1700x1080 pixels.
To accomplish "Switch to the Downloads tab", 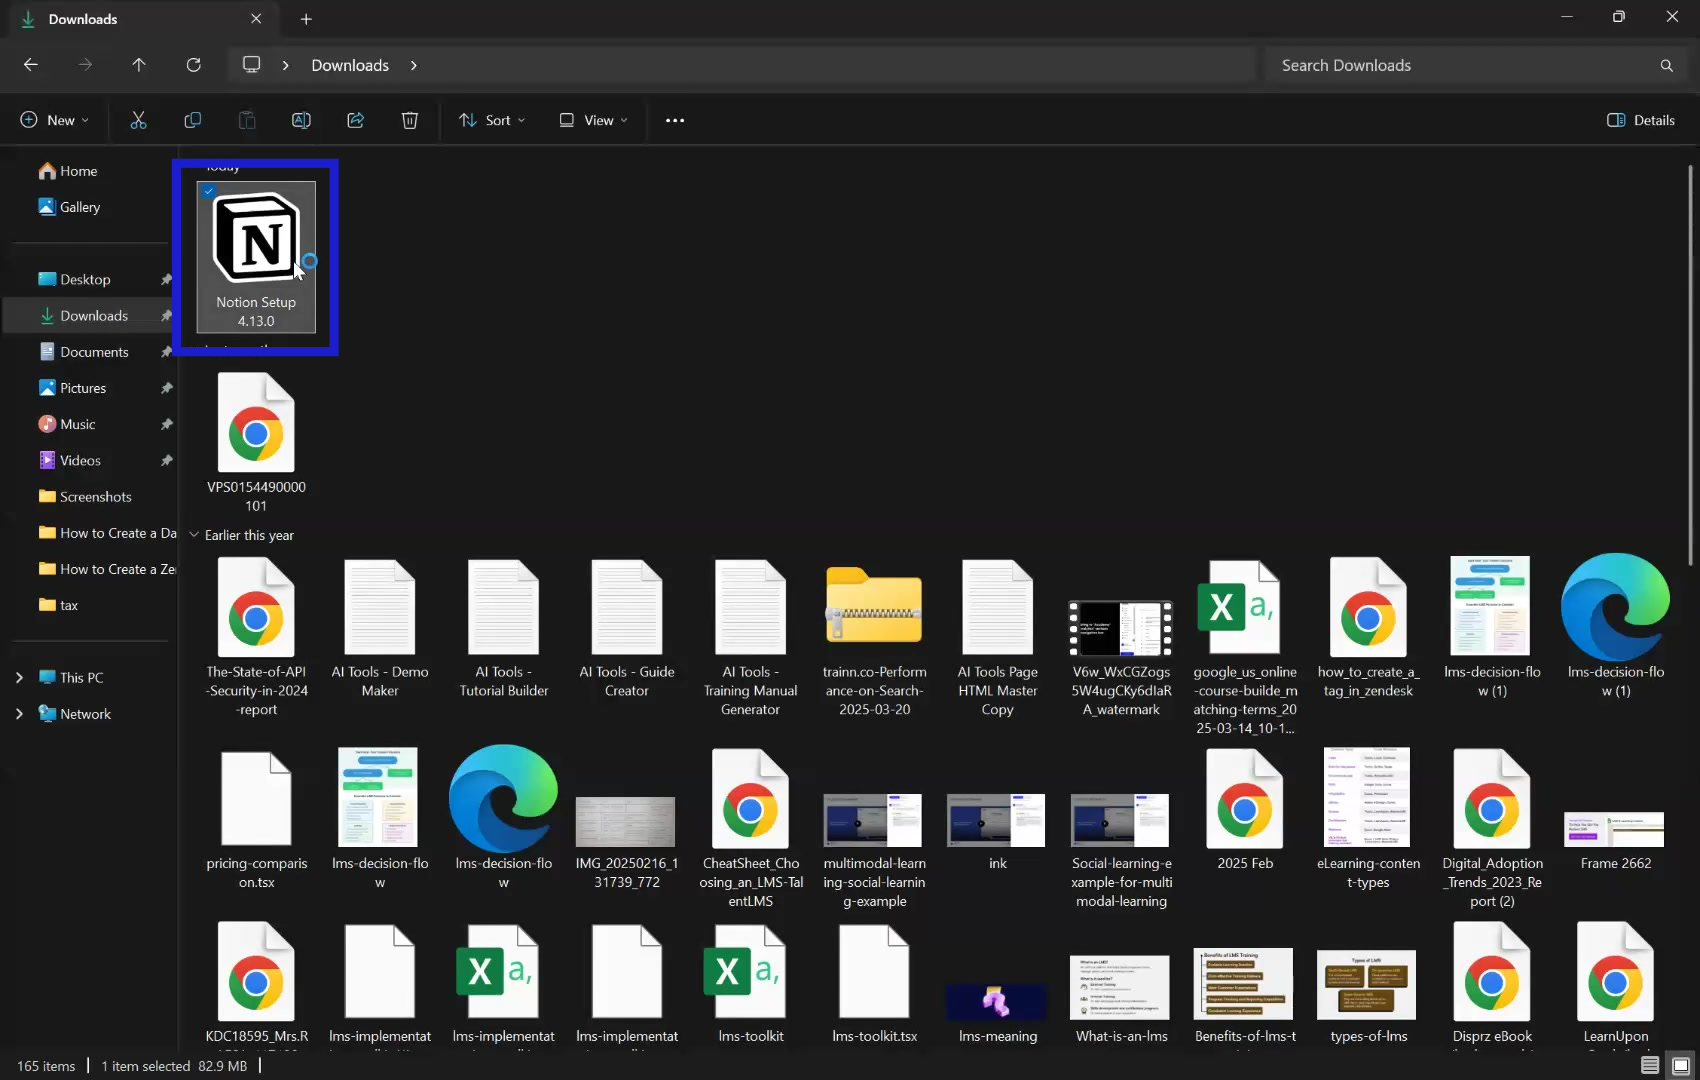I will [x=83, y=19].
